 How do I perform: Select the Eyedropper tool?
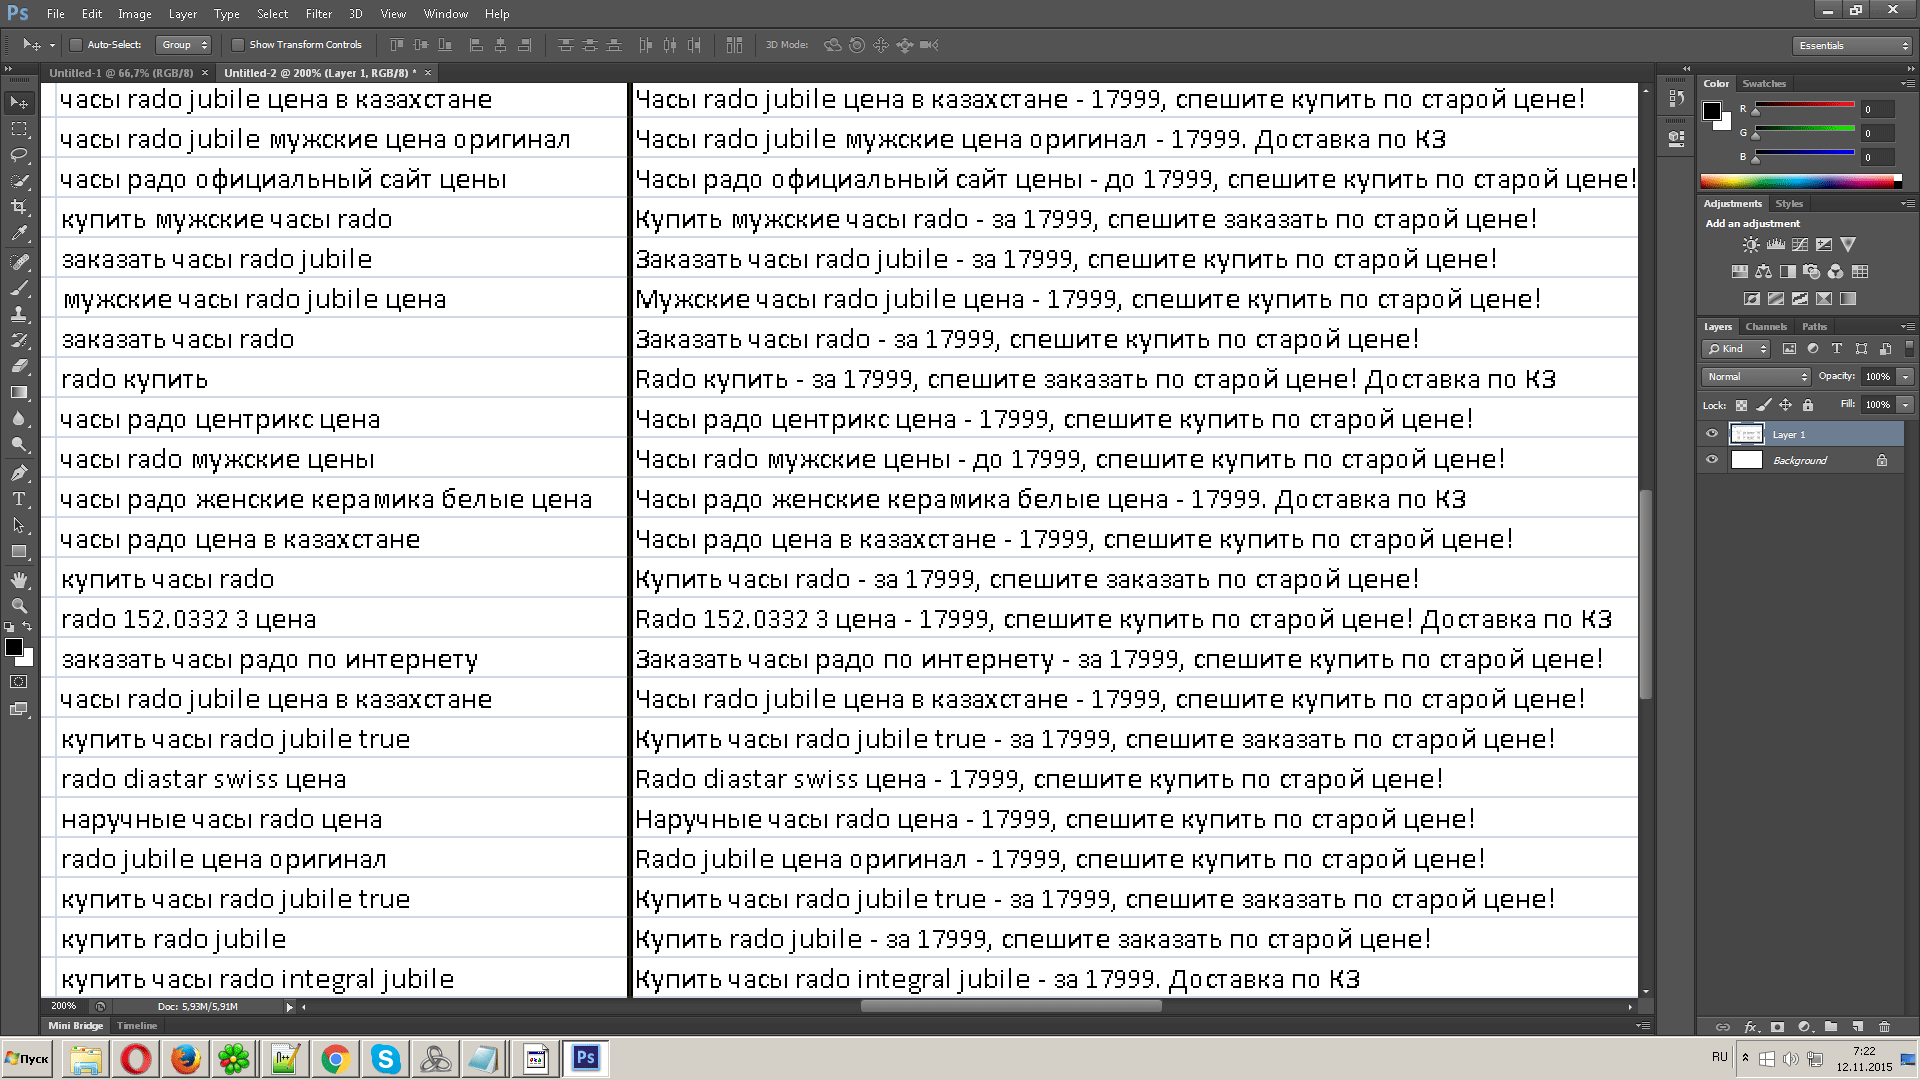tap(19, 233)
